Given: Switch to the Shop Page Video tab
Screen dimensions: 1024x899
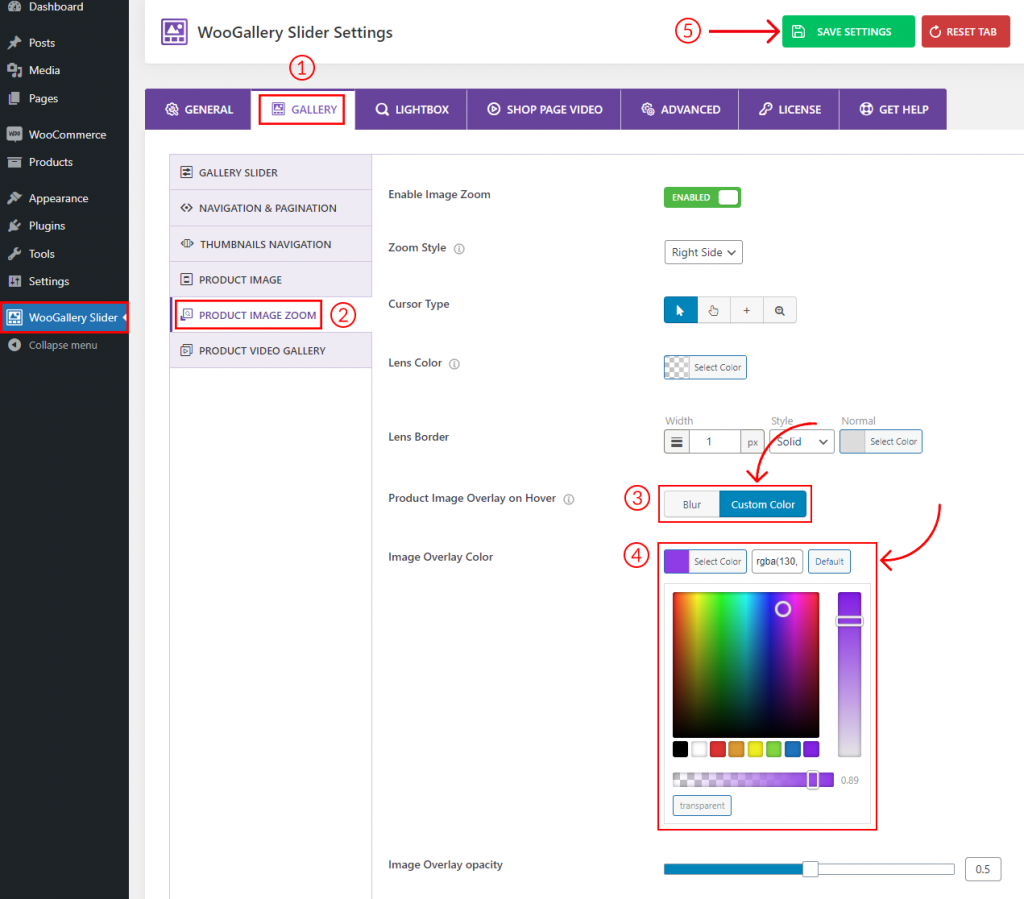Looking at the screenshot, I should click(x=544, y=110).
